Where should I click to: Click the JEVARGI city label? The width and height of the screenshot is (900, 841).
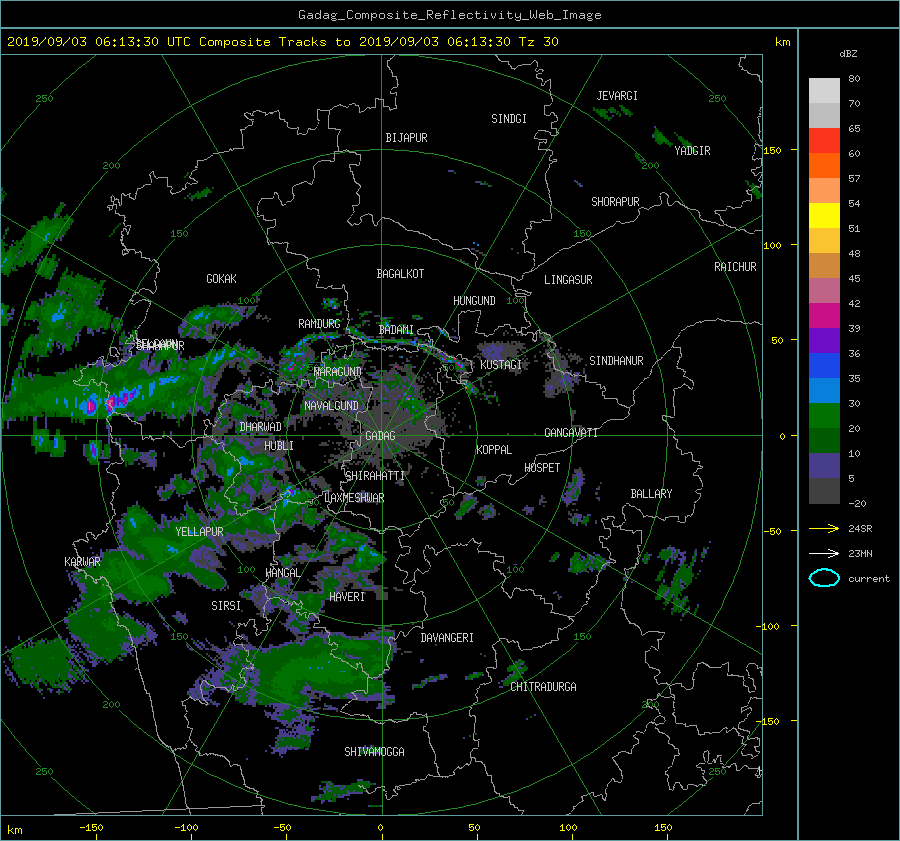(617, 96)
